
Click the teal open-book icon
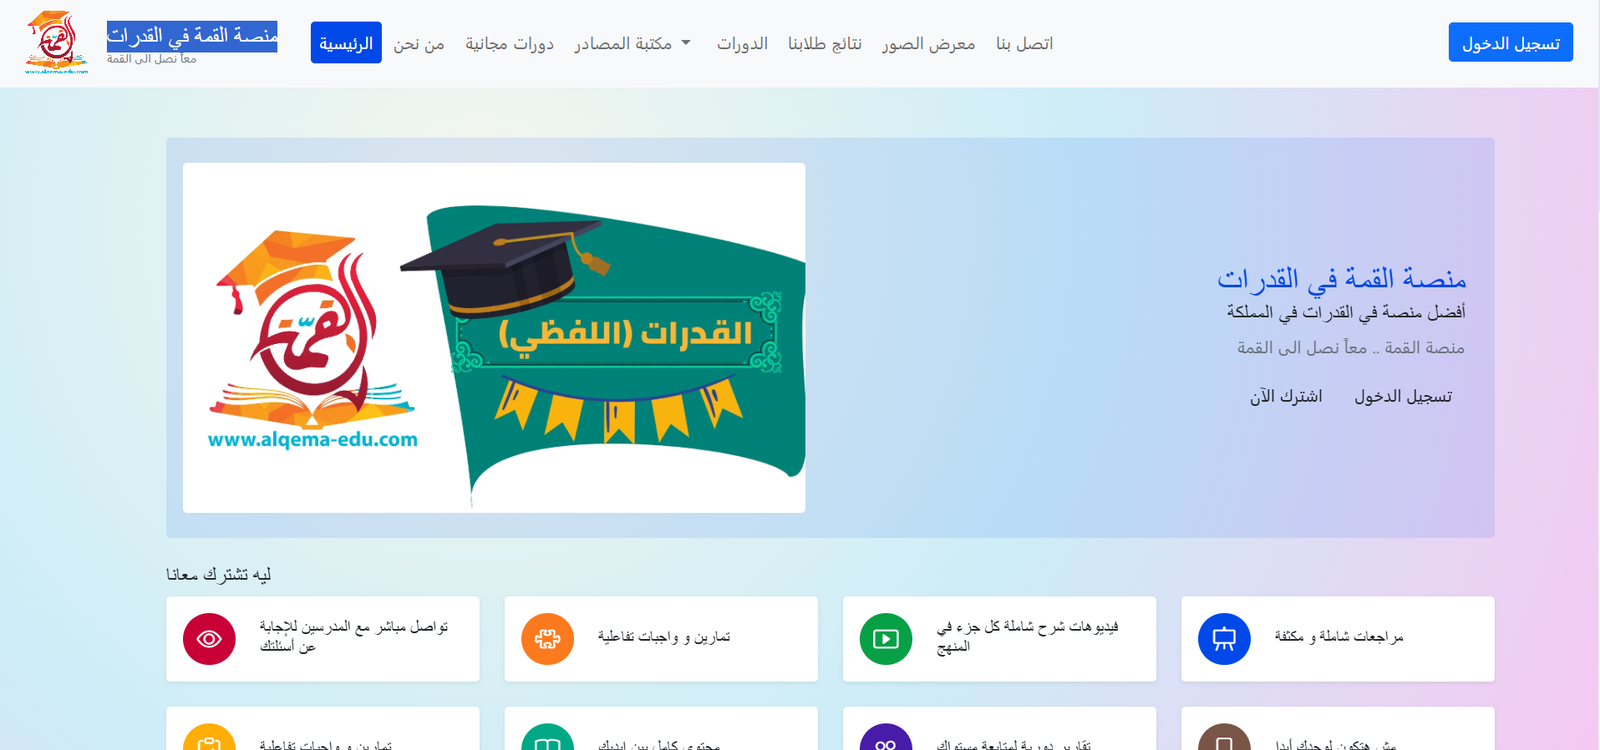tap(547, 737)
